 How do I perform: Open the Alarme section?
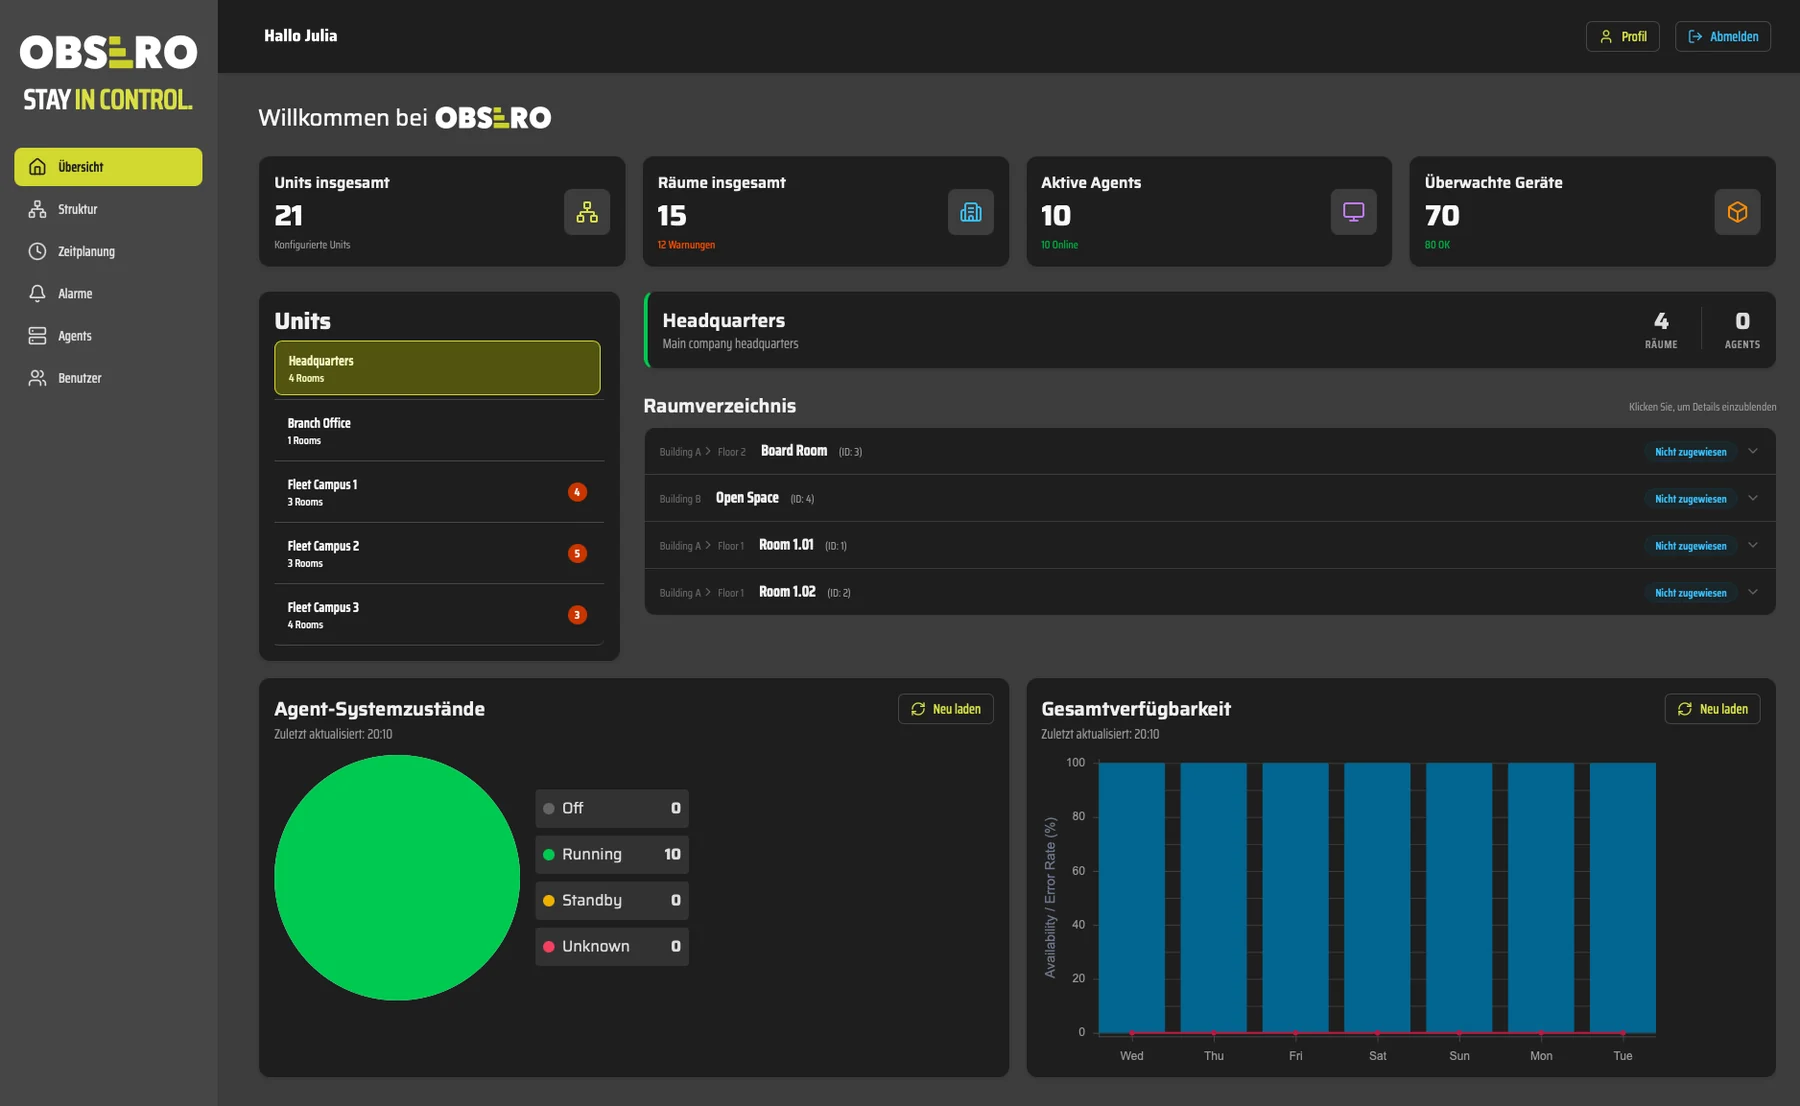pos(108,293)
